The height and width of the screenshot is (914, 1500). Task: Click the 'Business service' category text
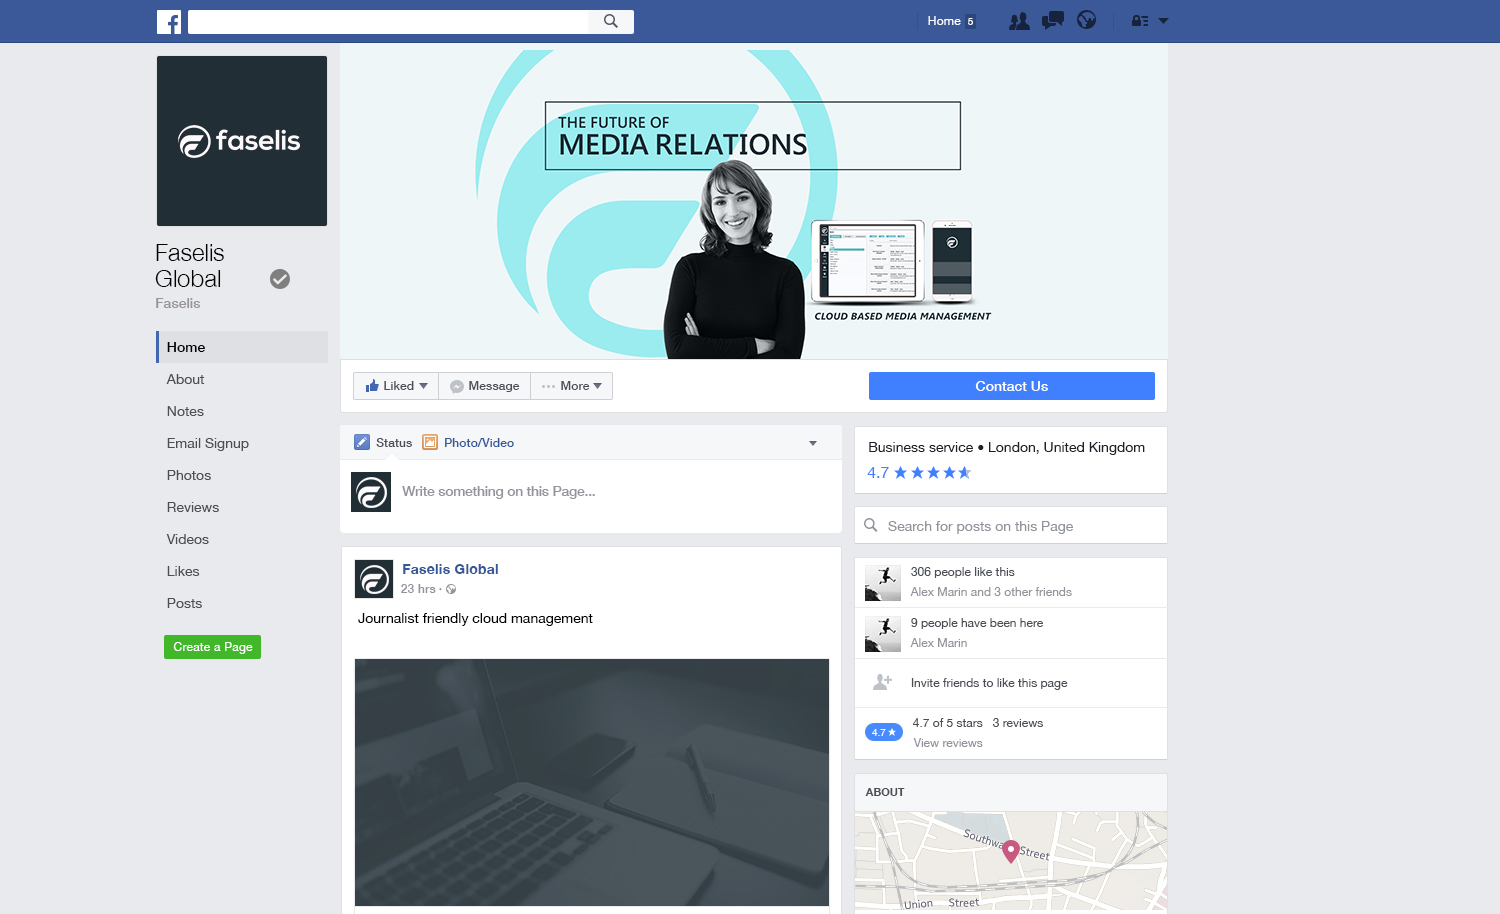[920, 447]
